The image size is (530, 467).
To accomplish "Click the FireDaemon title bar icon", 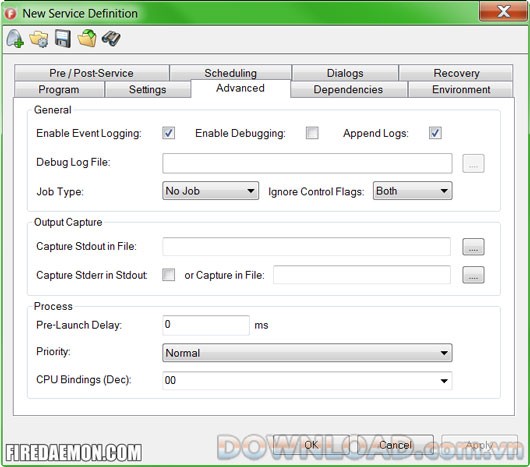I will [x=11, y=14].
